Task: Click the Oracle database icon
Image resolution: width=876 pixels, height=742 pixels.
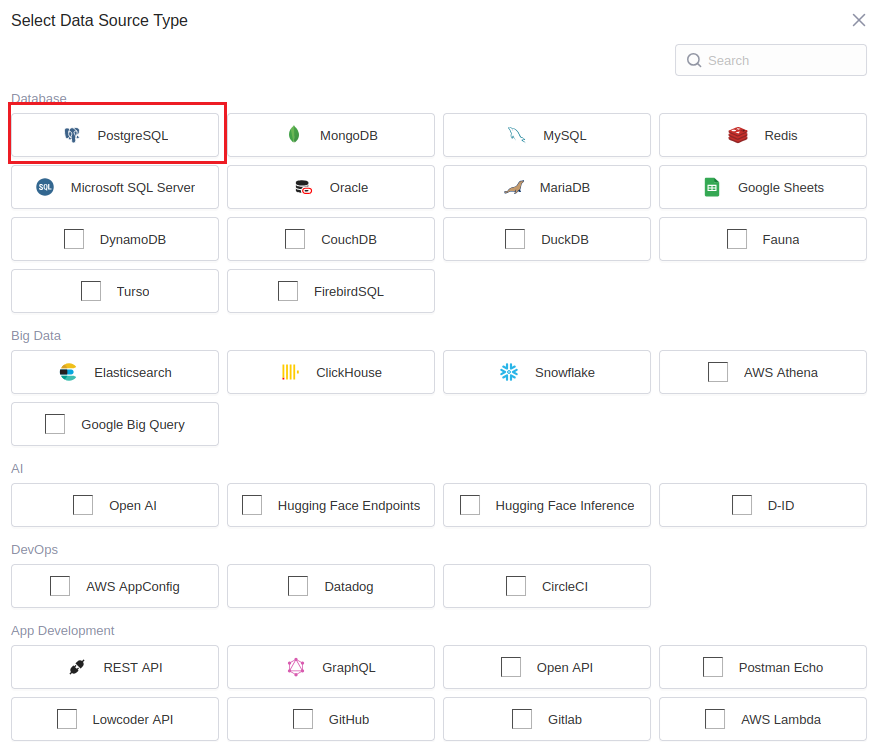Action: click(x=303, y=187)
